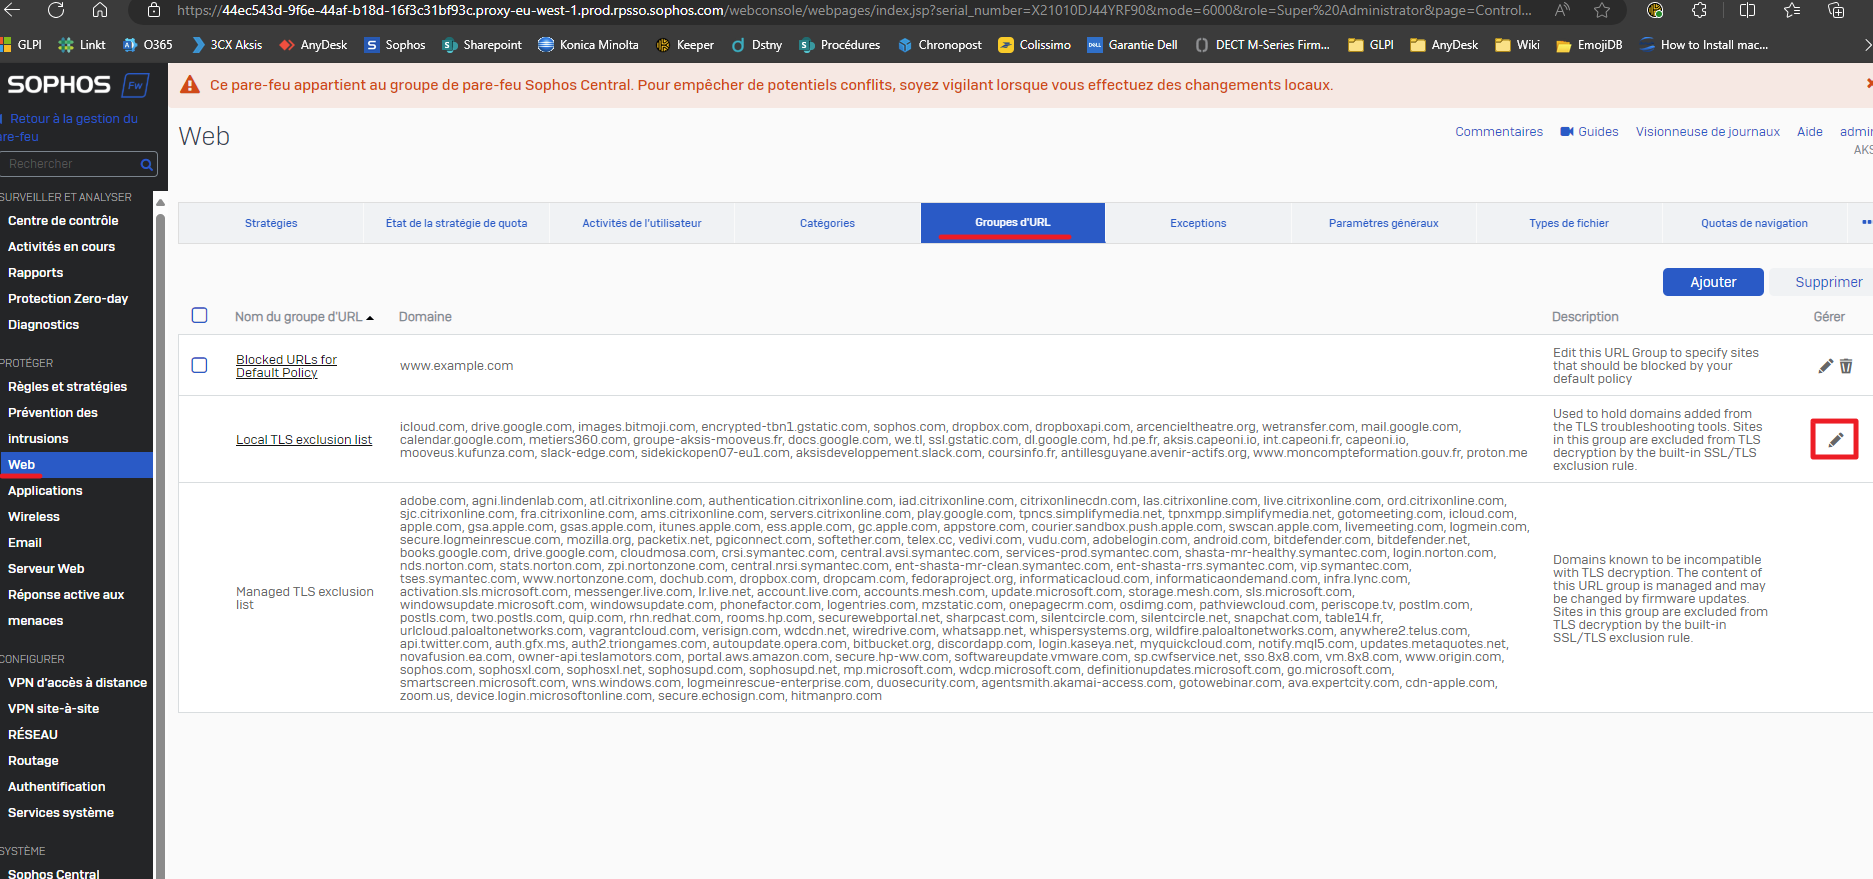Open the AnyDesk bookmarks folder

point(1444,45)
